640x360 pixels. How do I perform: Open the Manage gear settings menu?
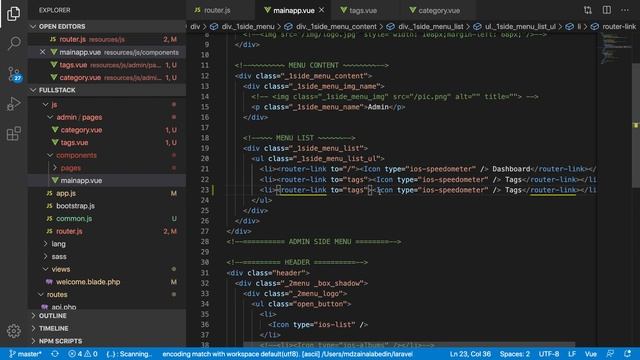(13, 331)
